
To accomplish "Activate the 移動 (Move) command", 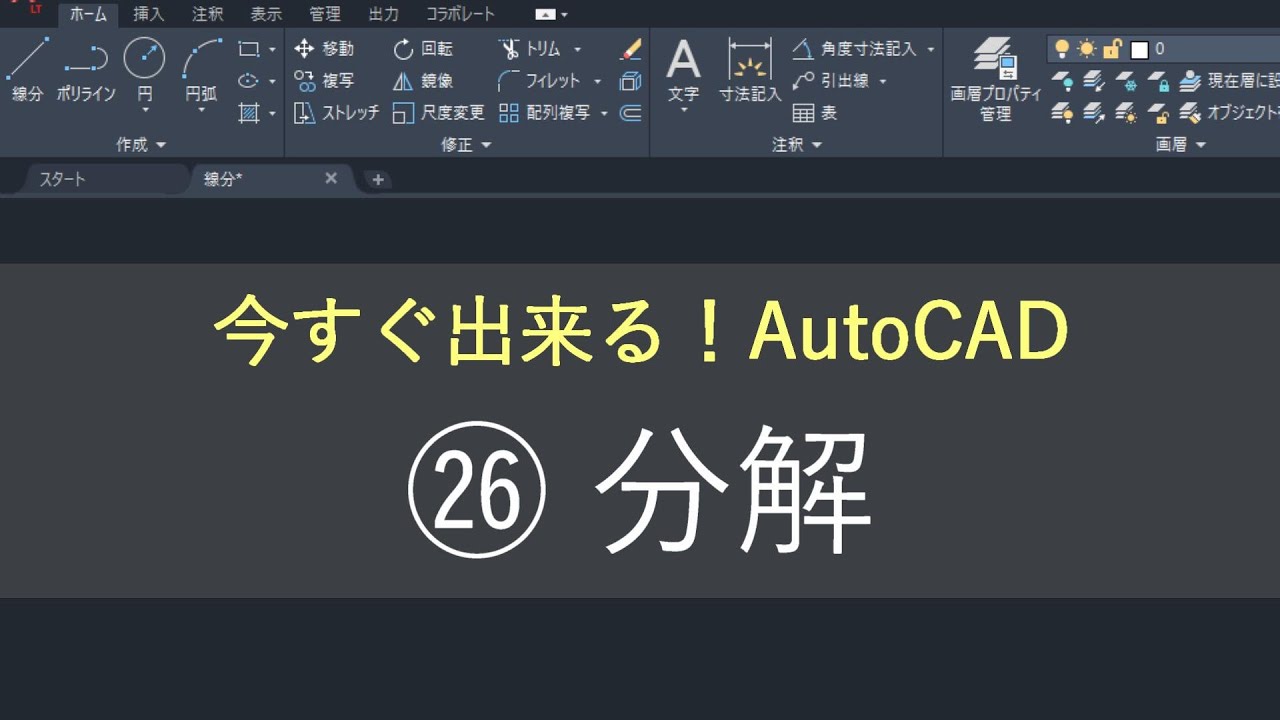I will (325, 48).
